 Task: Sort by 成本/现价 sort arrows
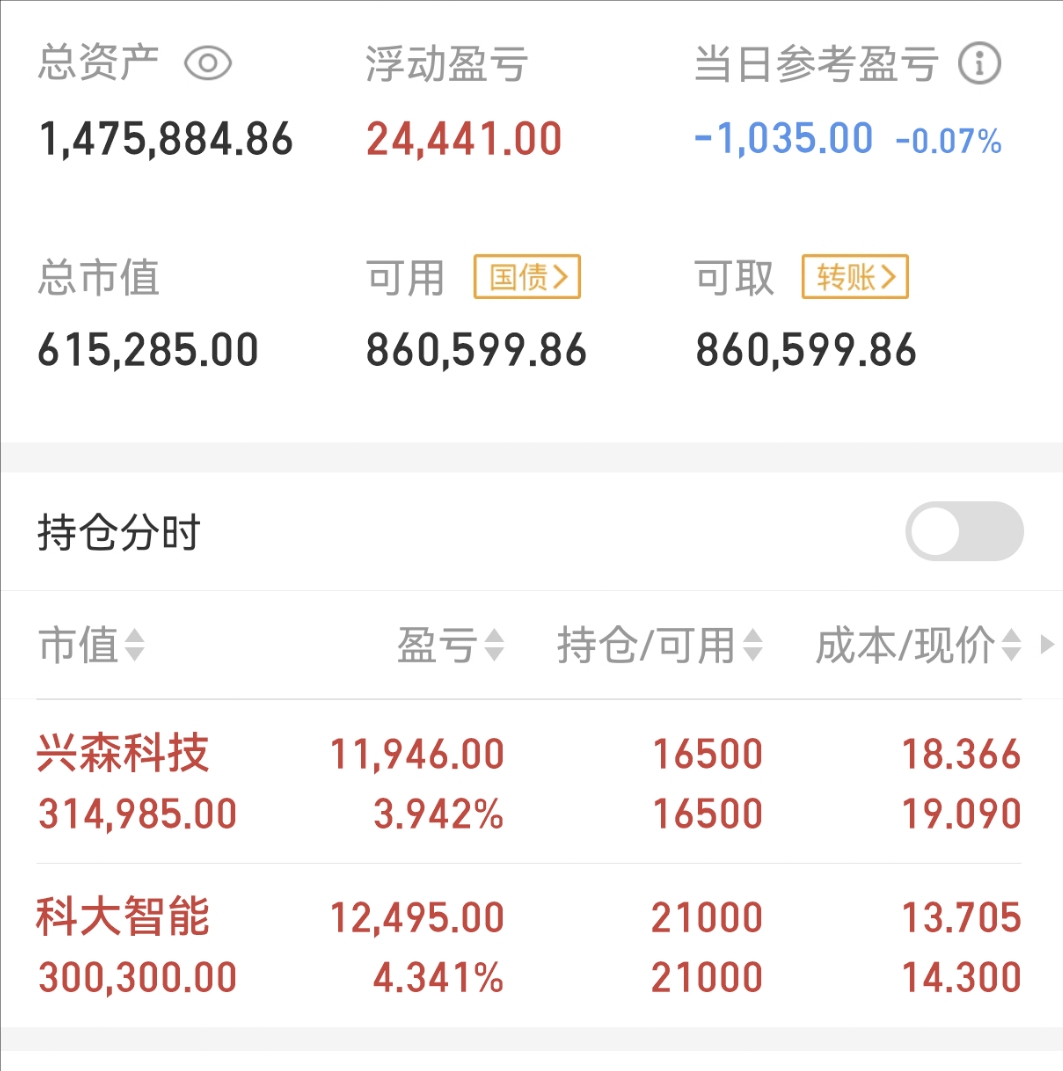(x=1011, y=645)
